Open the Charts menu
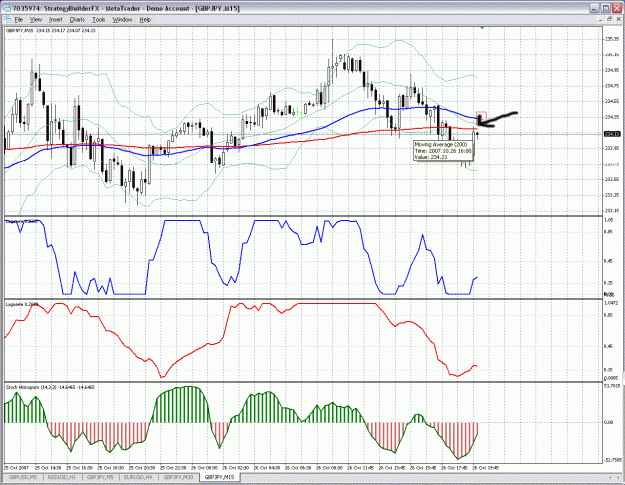This screenshot has width=625, height=485. [77, 20]
